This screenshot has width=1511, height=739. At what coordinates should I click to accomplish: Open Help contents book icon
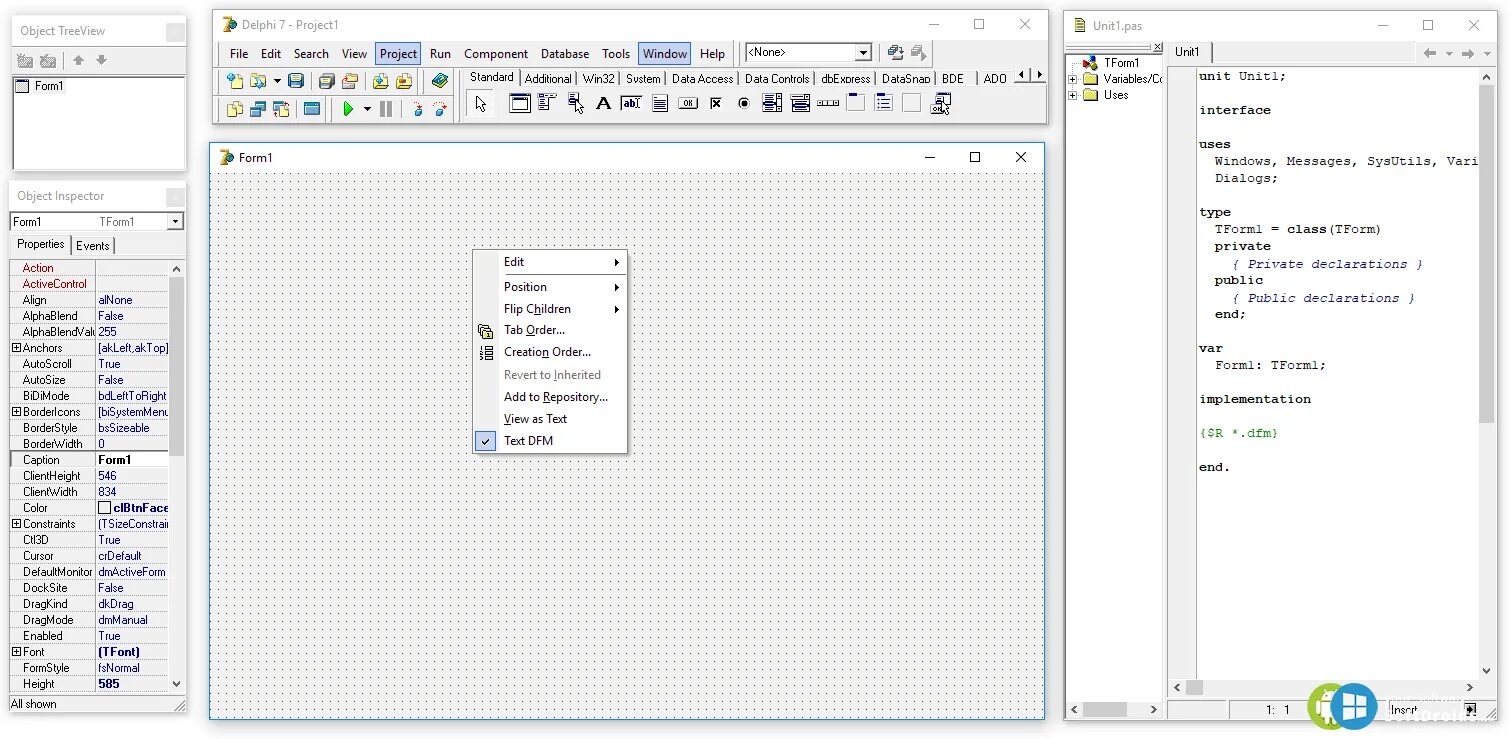(x=440, y=81)
